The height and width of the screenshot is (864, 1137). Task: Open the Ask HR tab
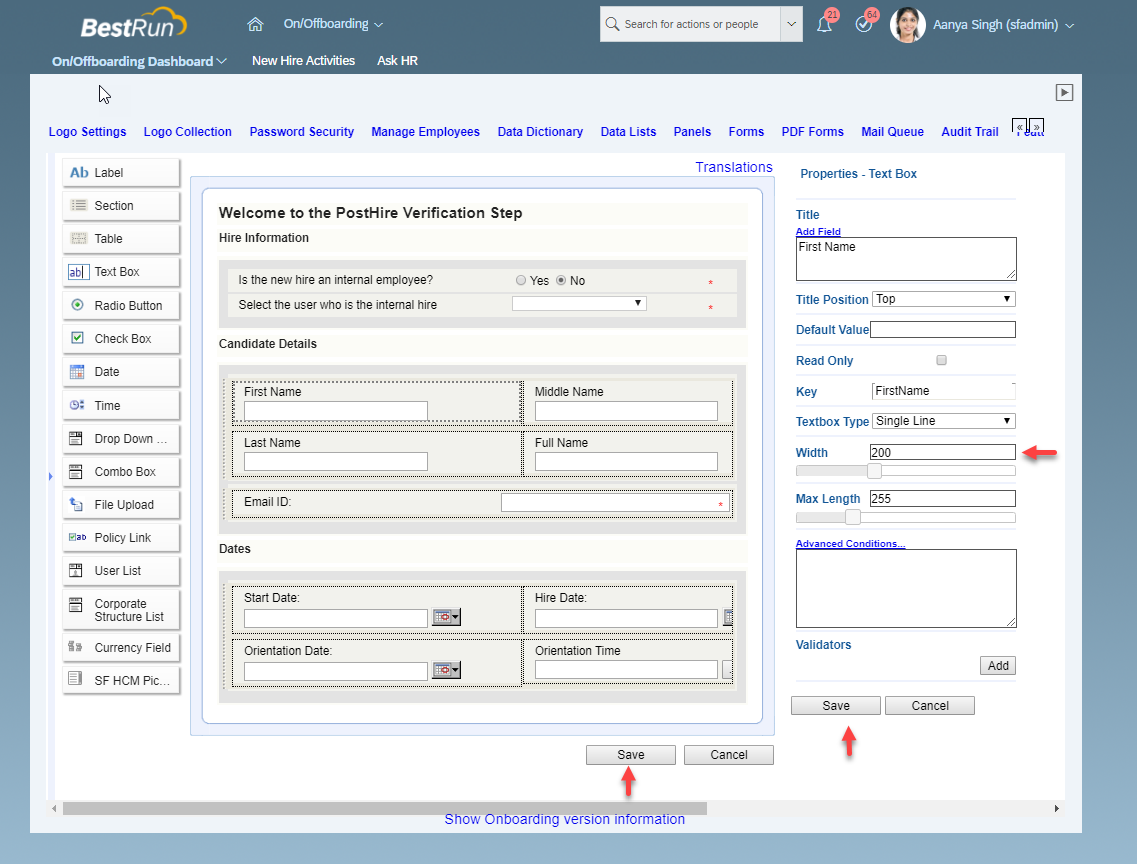pos(397,61)
